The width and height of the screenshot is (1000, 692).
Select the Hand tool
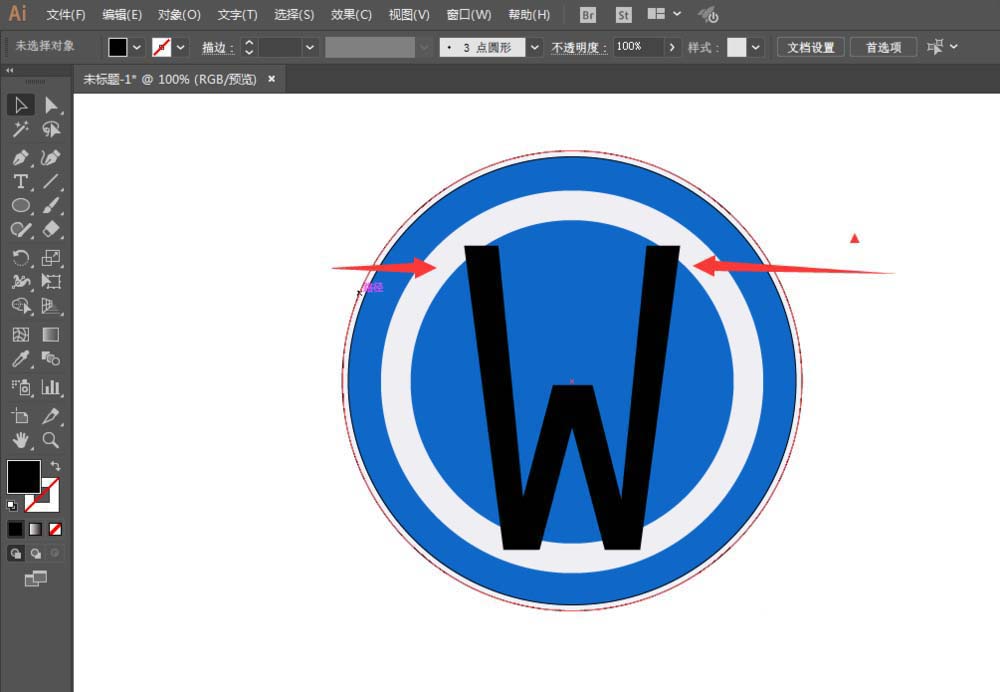click(22, 440)
